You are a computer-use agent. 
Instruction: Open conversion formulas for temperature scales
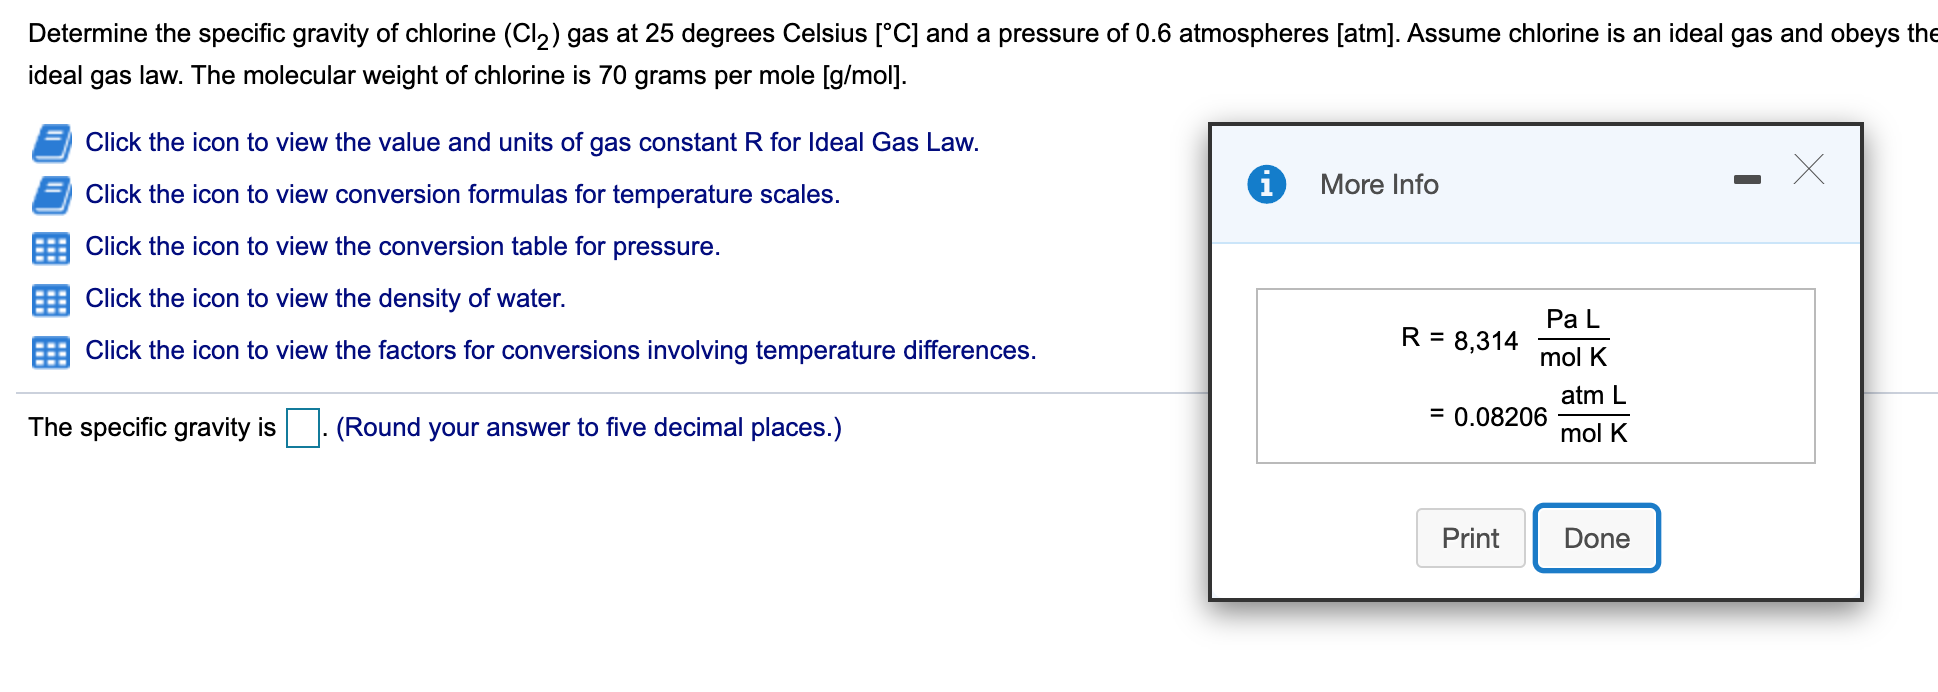click(462, 195)
